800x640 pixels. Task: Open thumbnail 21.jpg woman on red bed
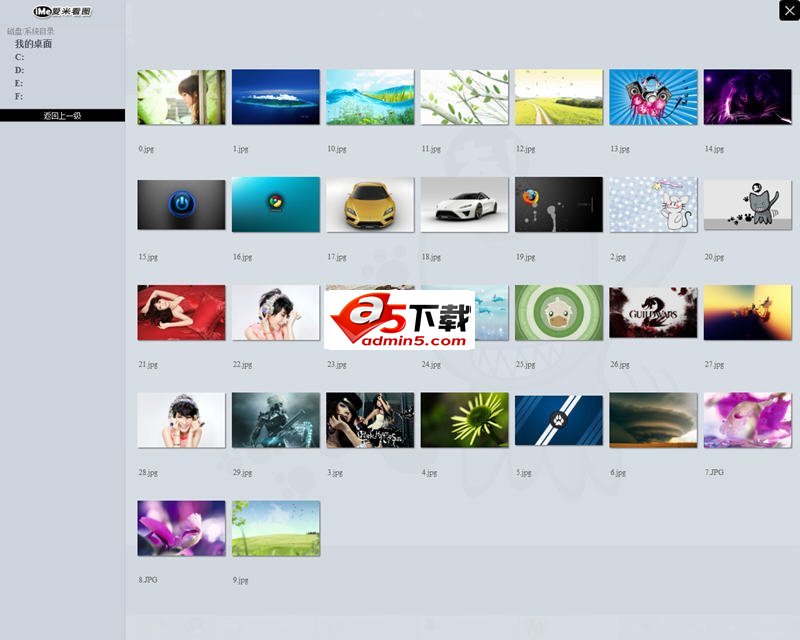pos(181,312)
